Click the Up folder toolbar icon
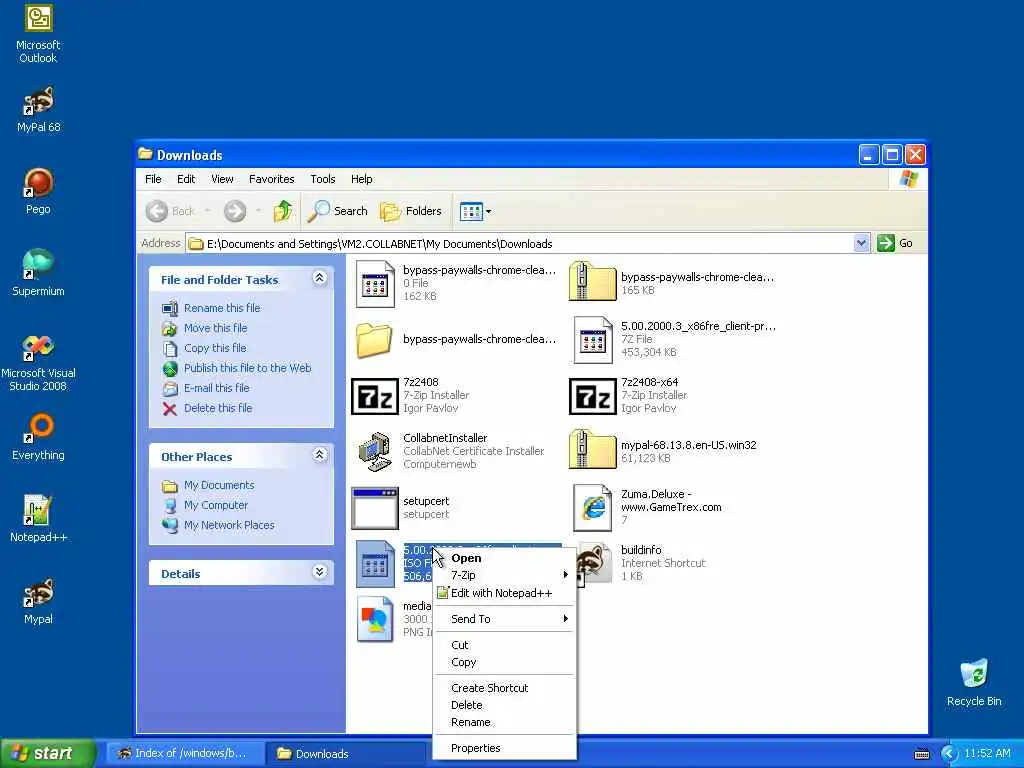This screenshot has height=768, width=1024. [283, 211]
